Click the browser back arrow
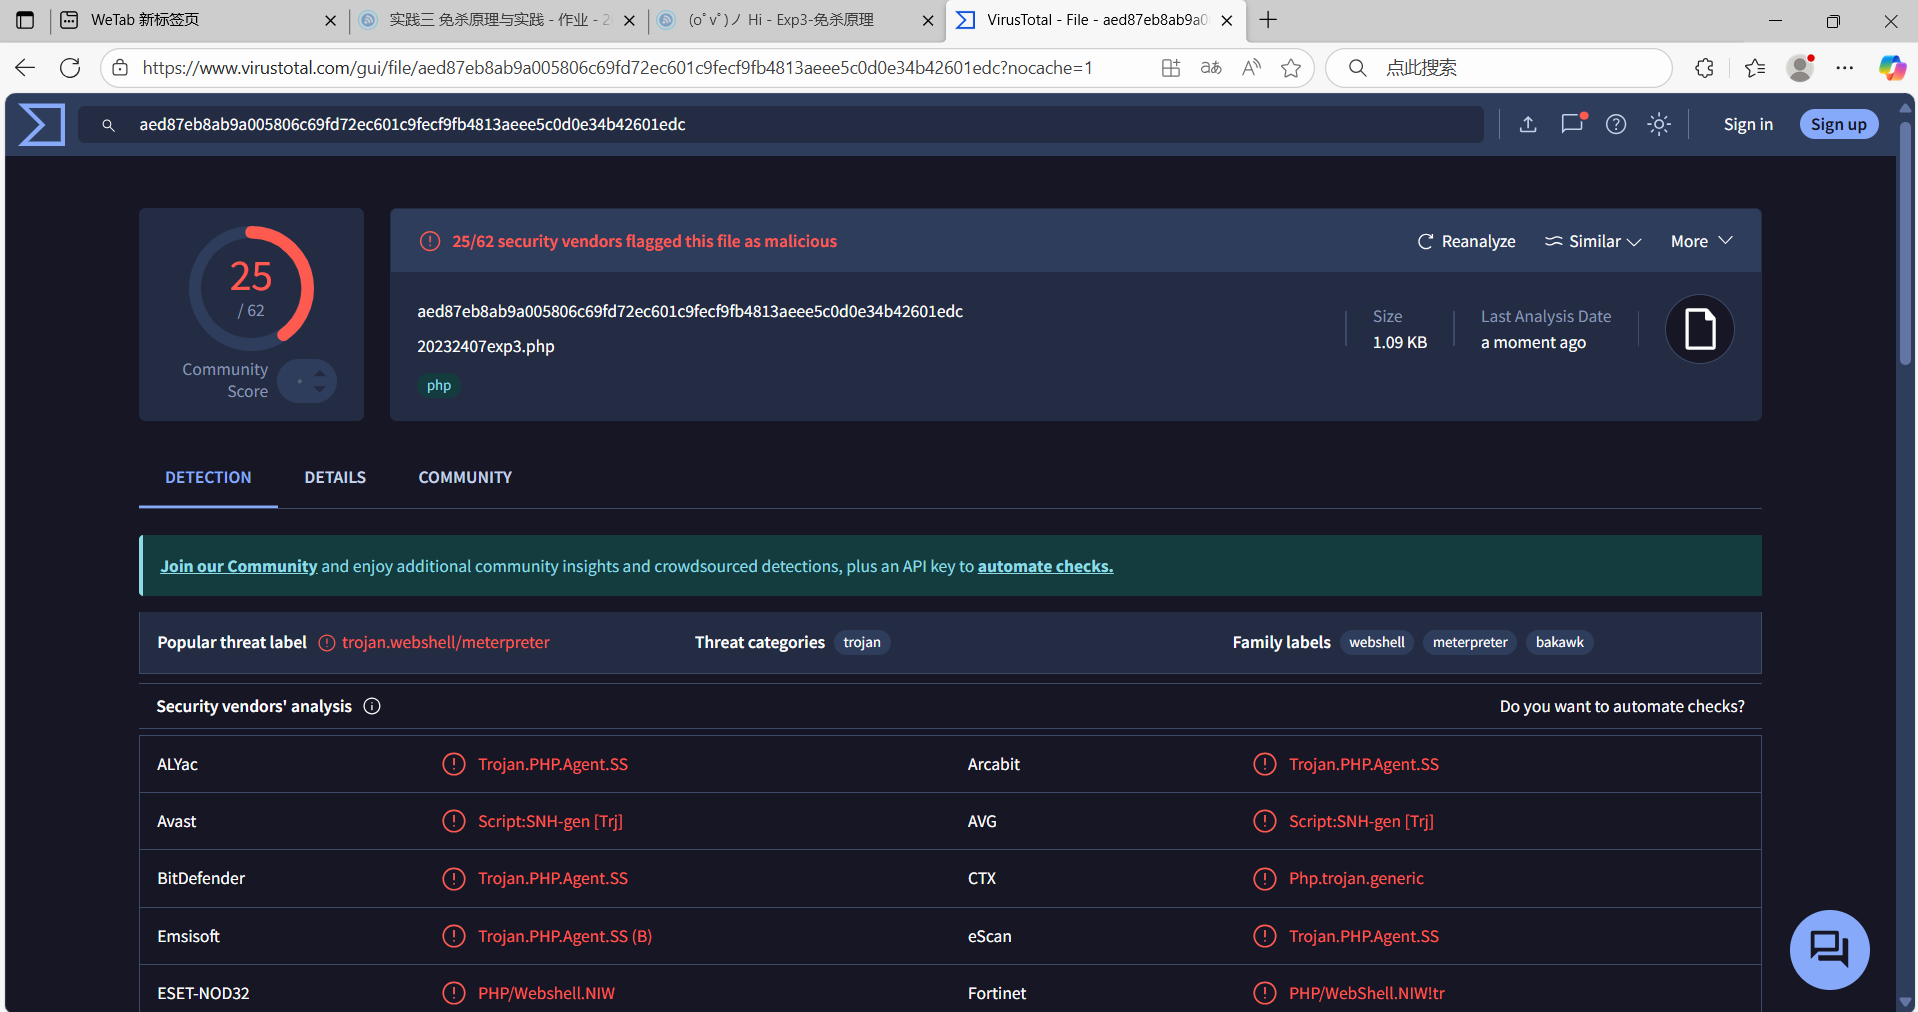The height and width of the screenshot is (1012, 1918). (25, 68)
